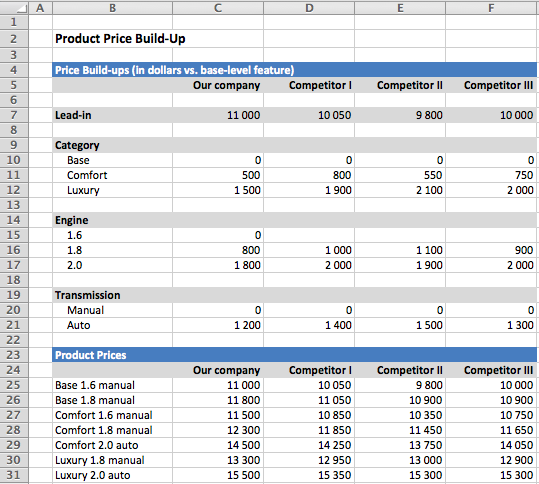The height and width of the screenshot is (484, 539).
Task: Select row 23 header
Action: [14, 355]
